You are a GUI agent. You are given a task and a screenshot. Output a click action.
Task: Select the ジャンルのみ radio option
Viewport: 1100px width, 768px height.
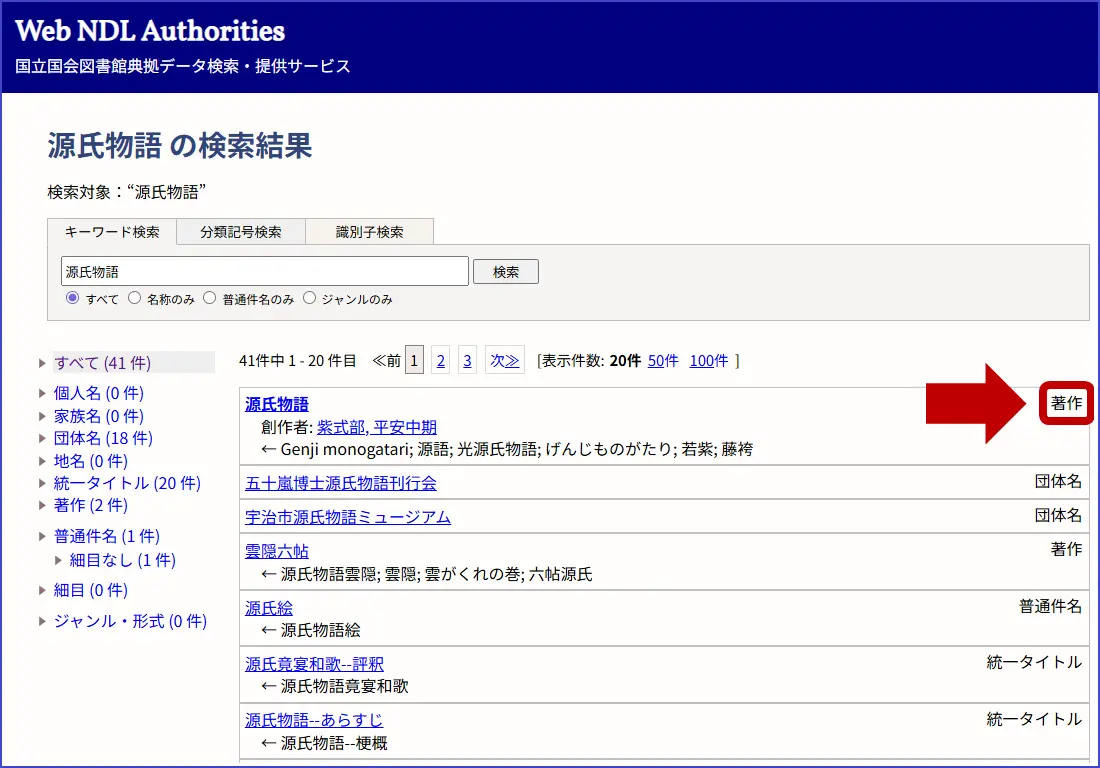click(309, 298)
